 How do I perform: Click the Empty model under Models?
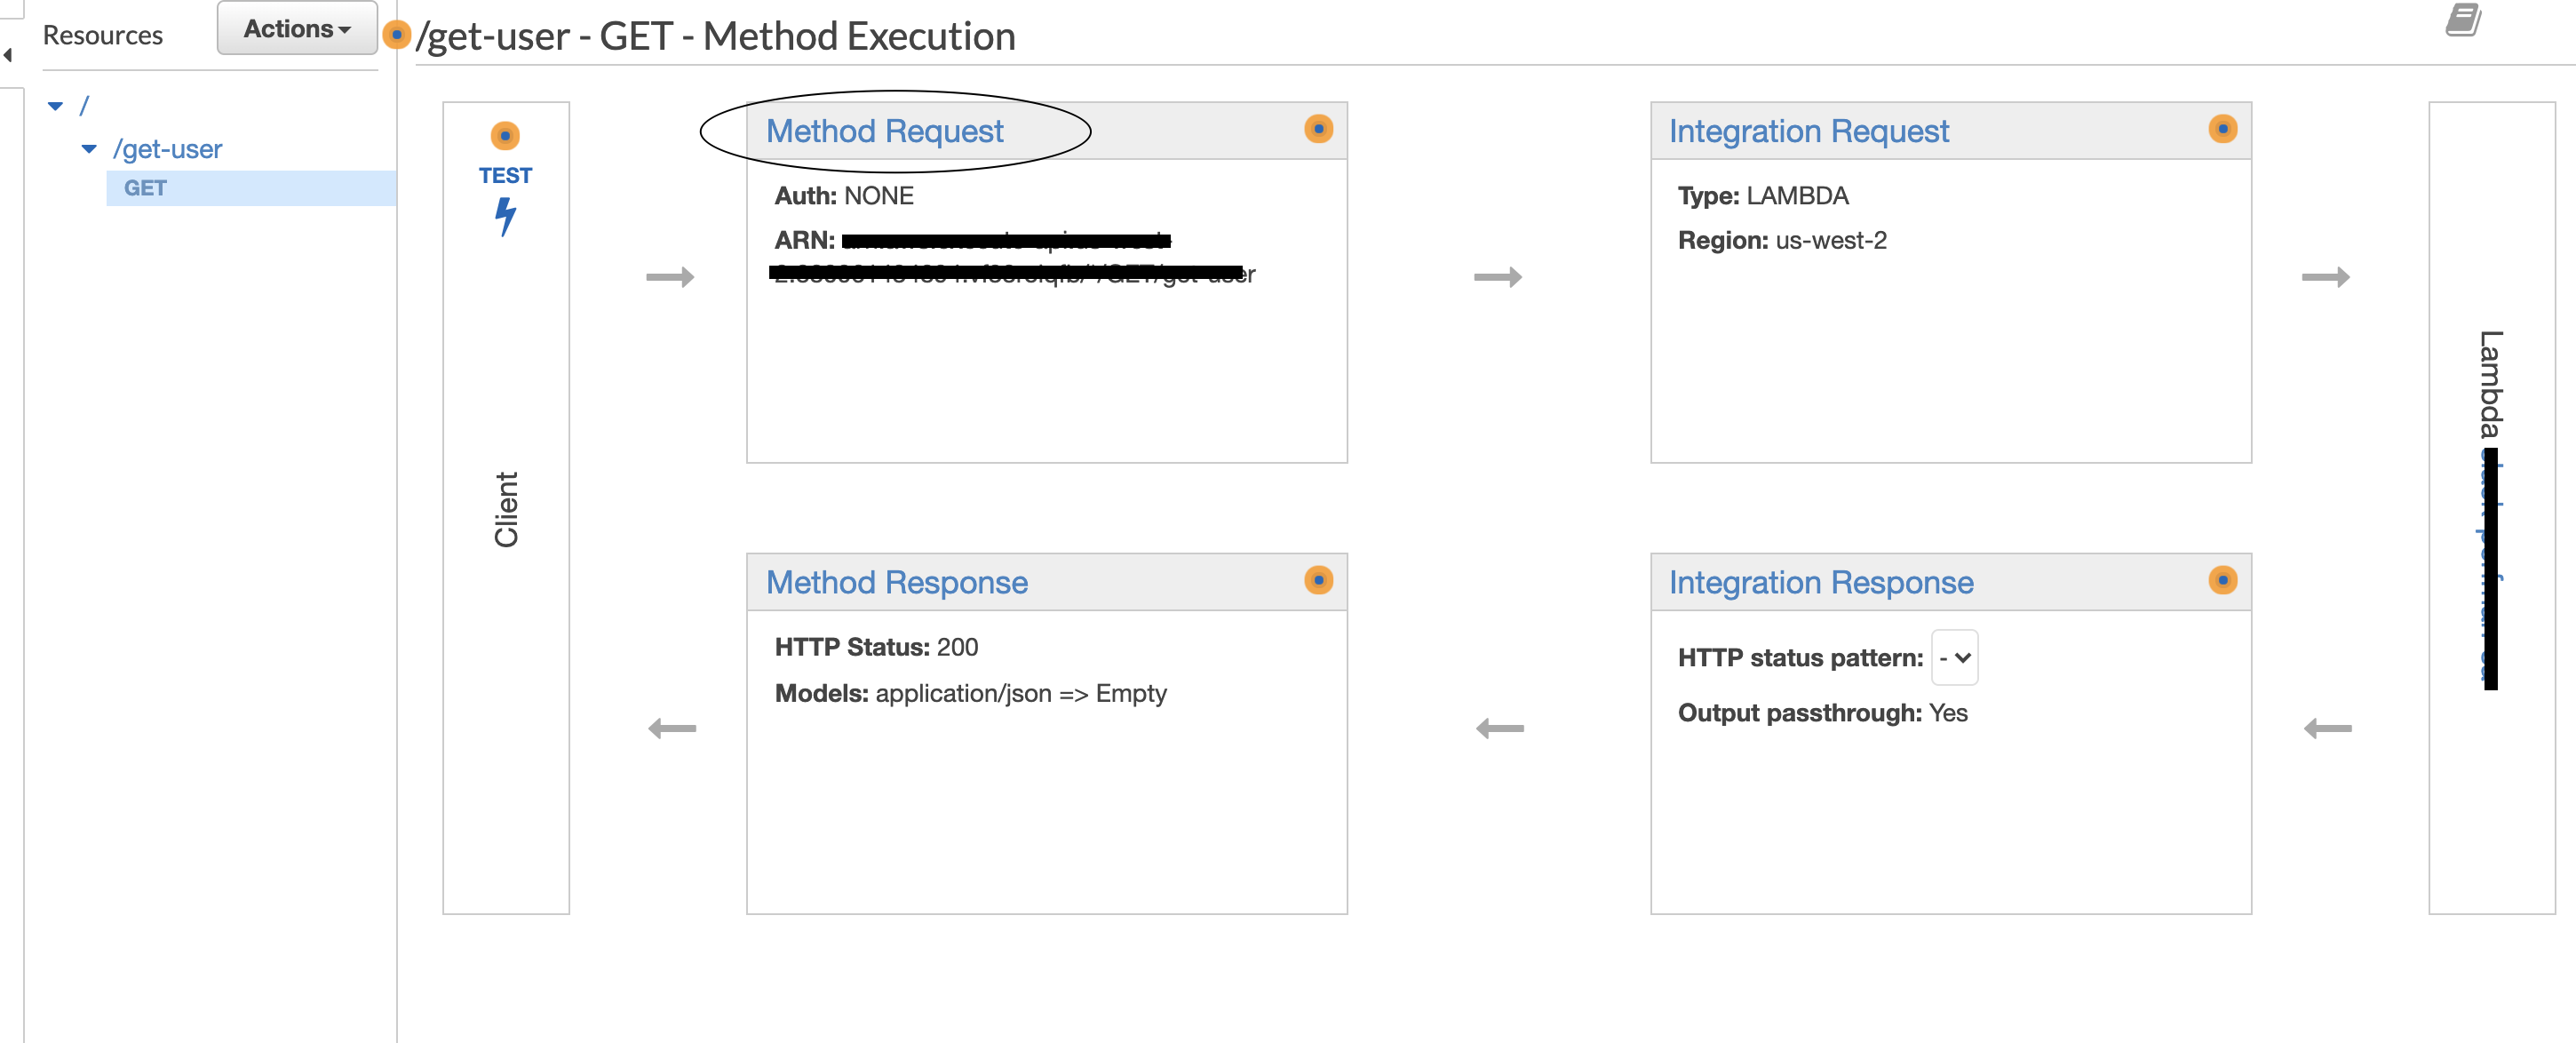tap(1131, 692)
